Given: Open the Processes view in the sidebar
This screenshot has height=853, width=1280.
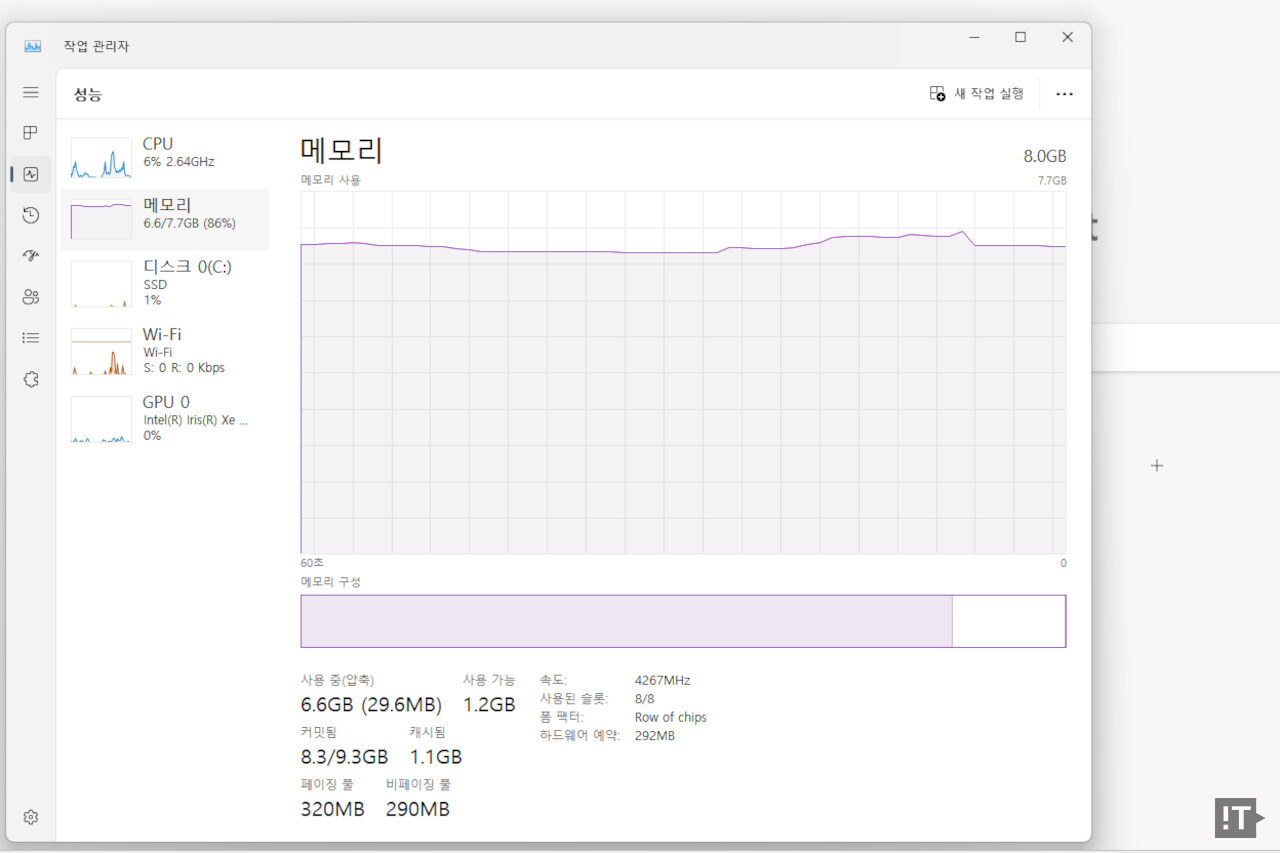Looking at the screenshot, I should coord(30,133).
